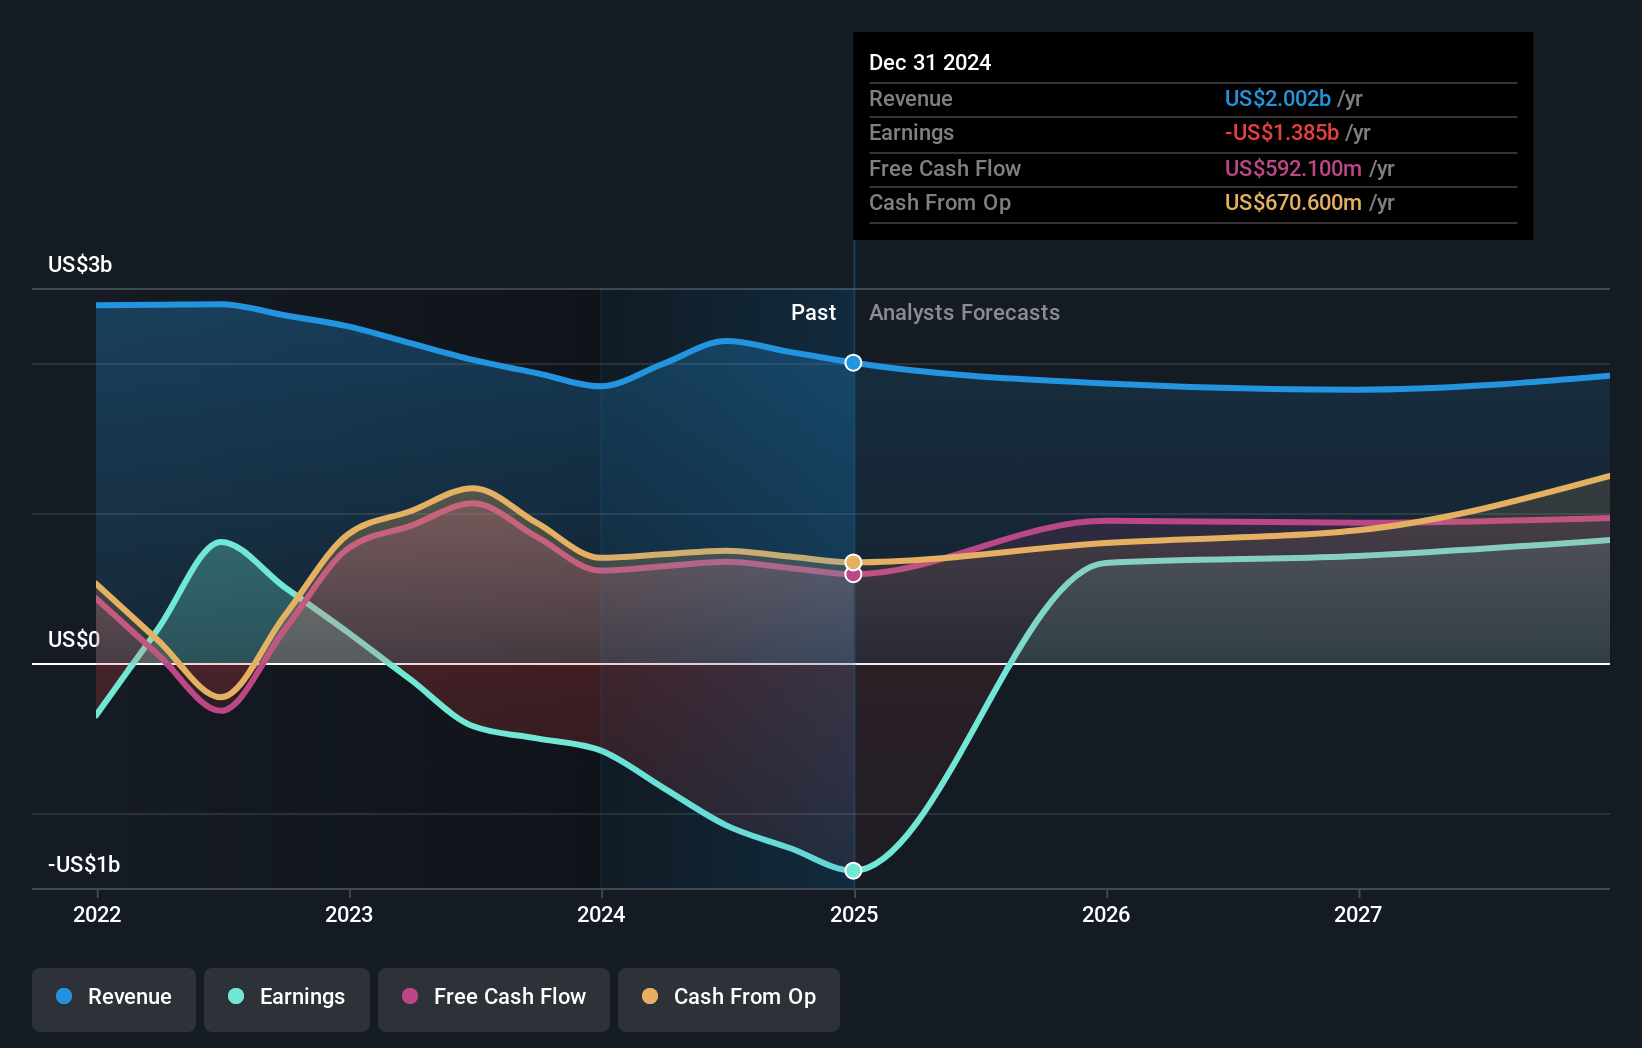Click the Free Cash Flow marker at 2025

(x=853, y=575)
